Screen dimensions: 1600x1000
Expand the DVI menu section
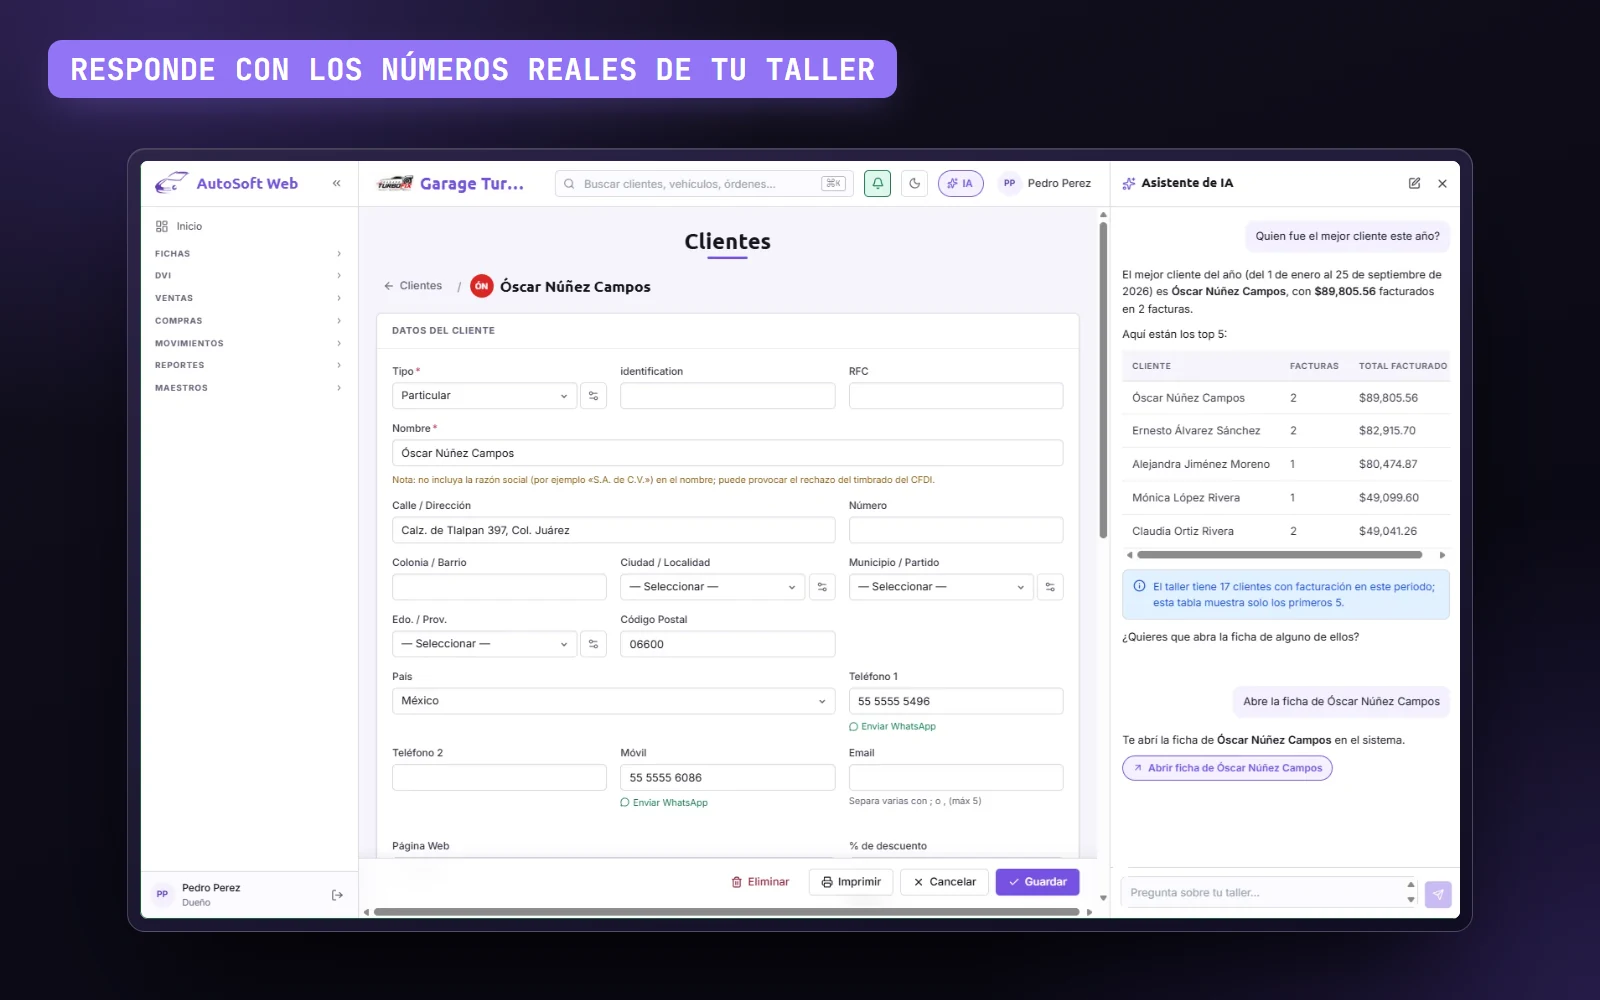pyautogui.click(x=248, y=276)
